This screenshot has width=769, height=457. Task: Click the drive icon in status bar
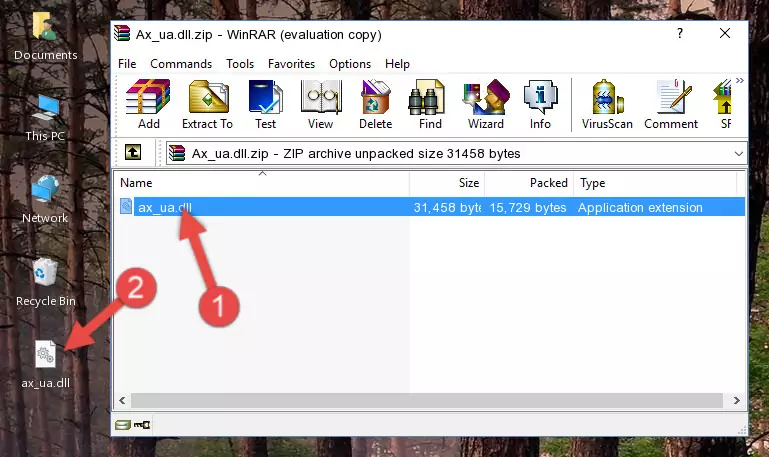pos(123,425)
